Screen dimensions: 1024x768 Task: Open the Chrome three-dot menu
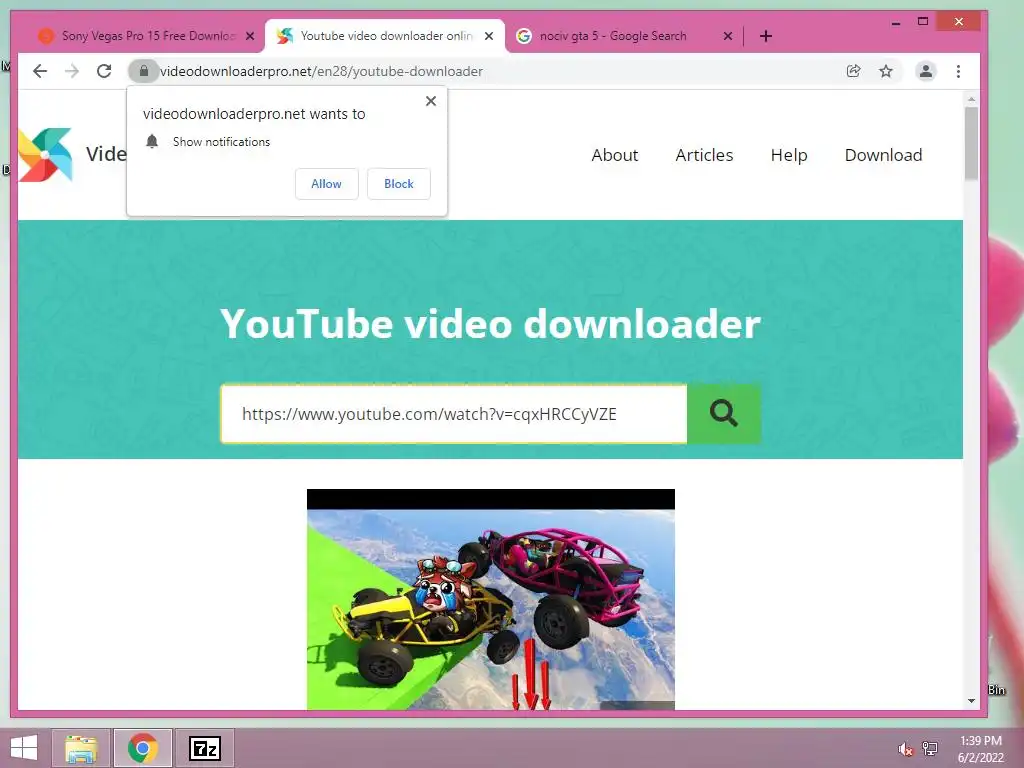(958, 71)
